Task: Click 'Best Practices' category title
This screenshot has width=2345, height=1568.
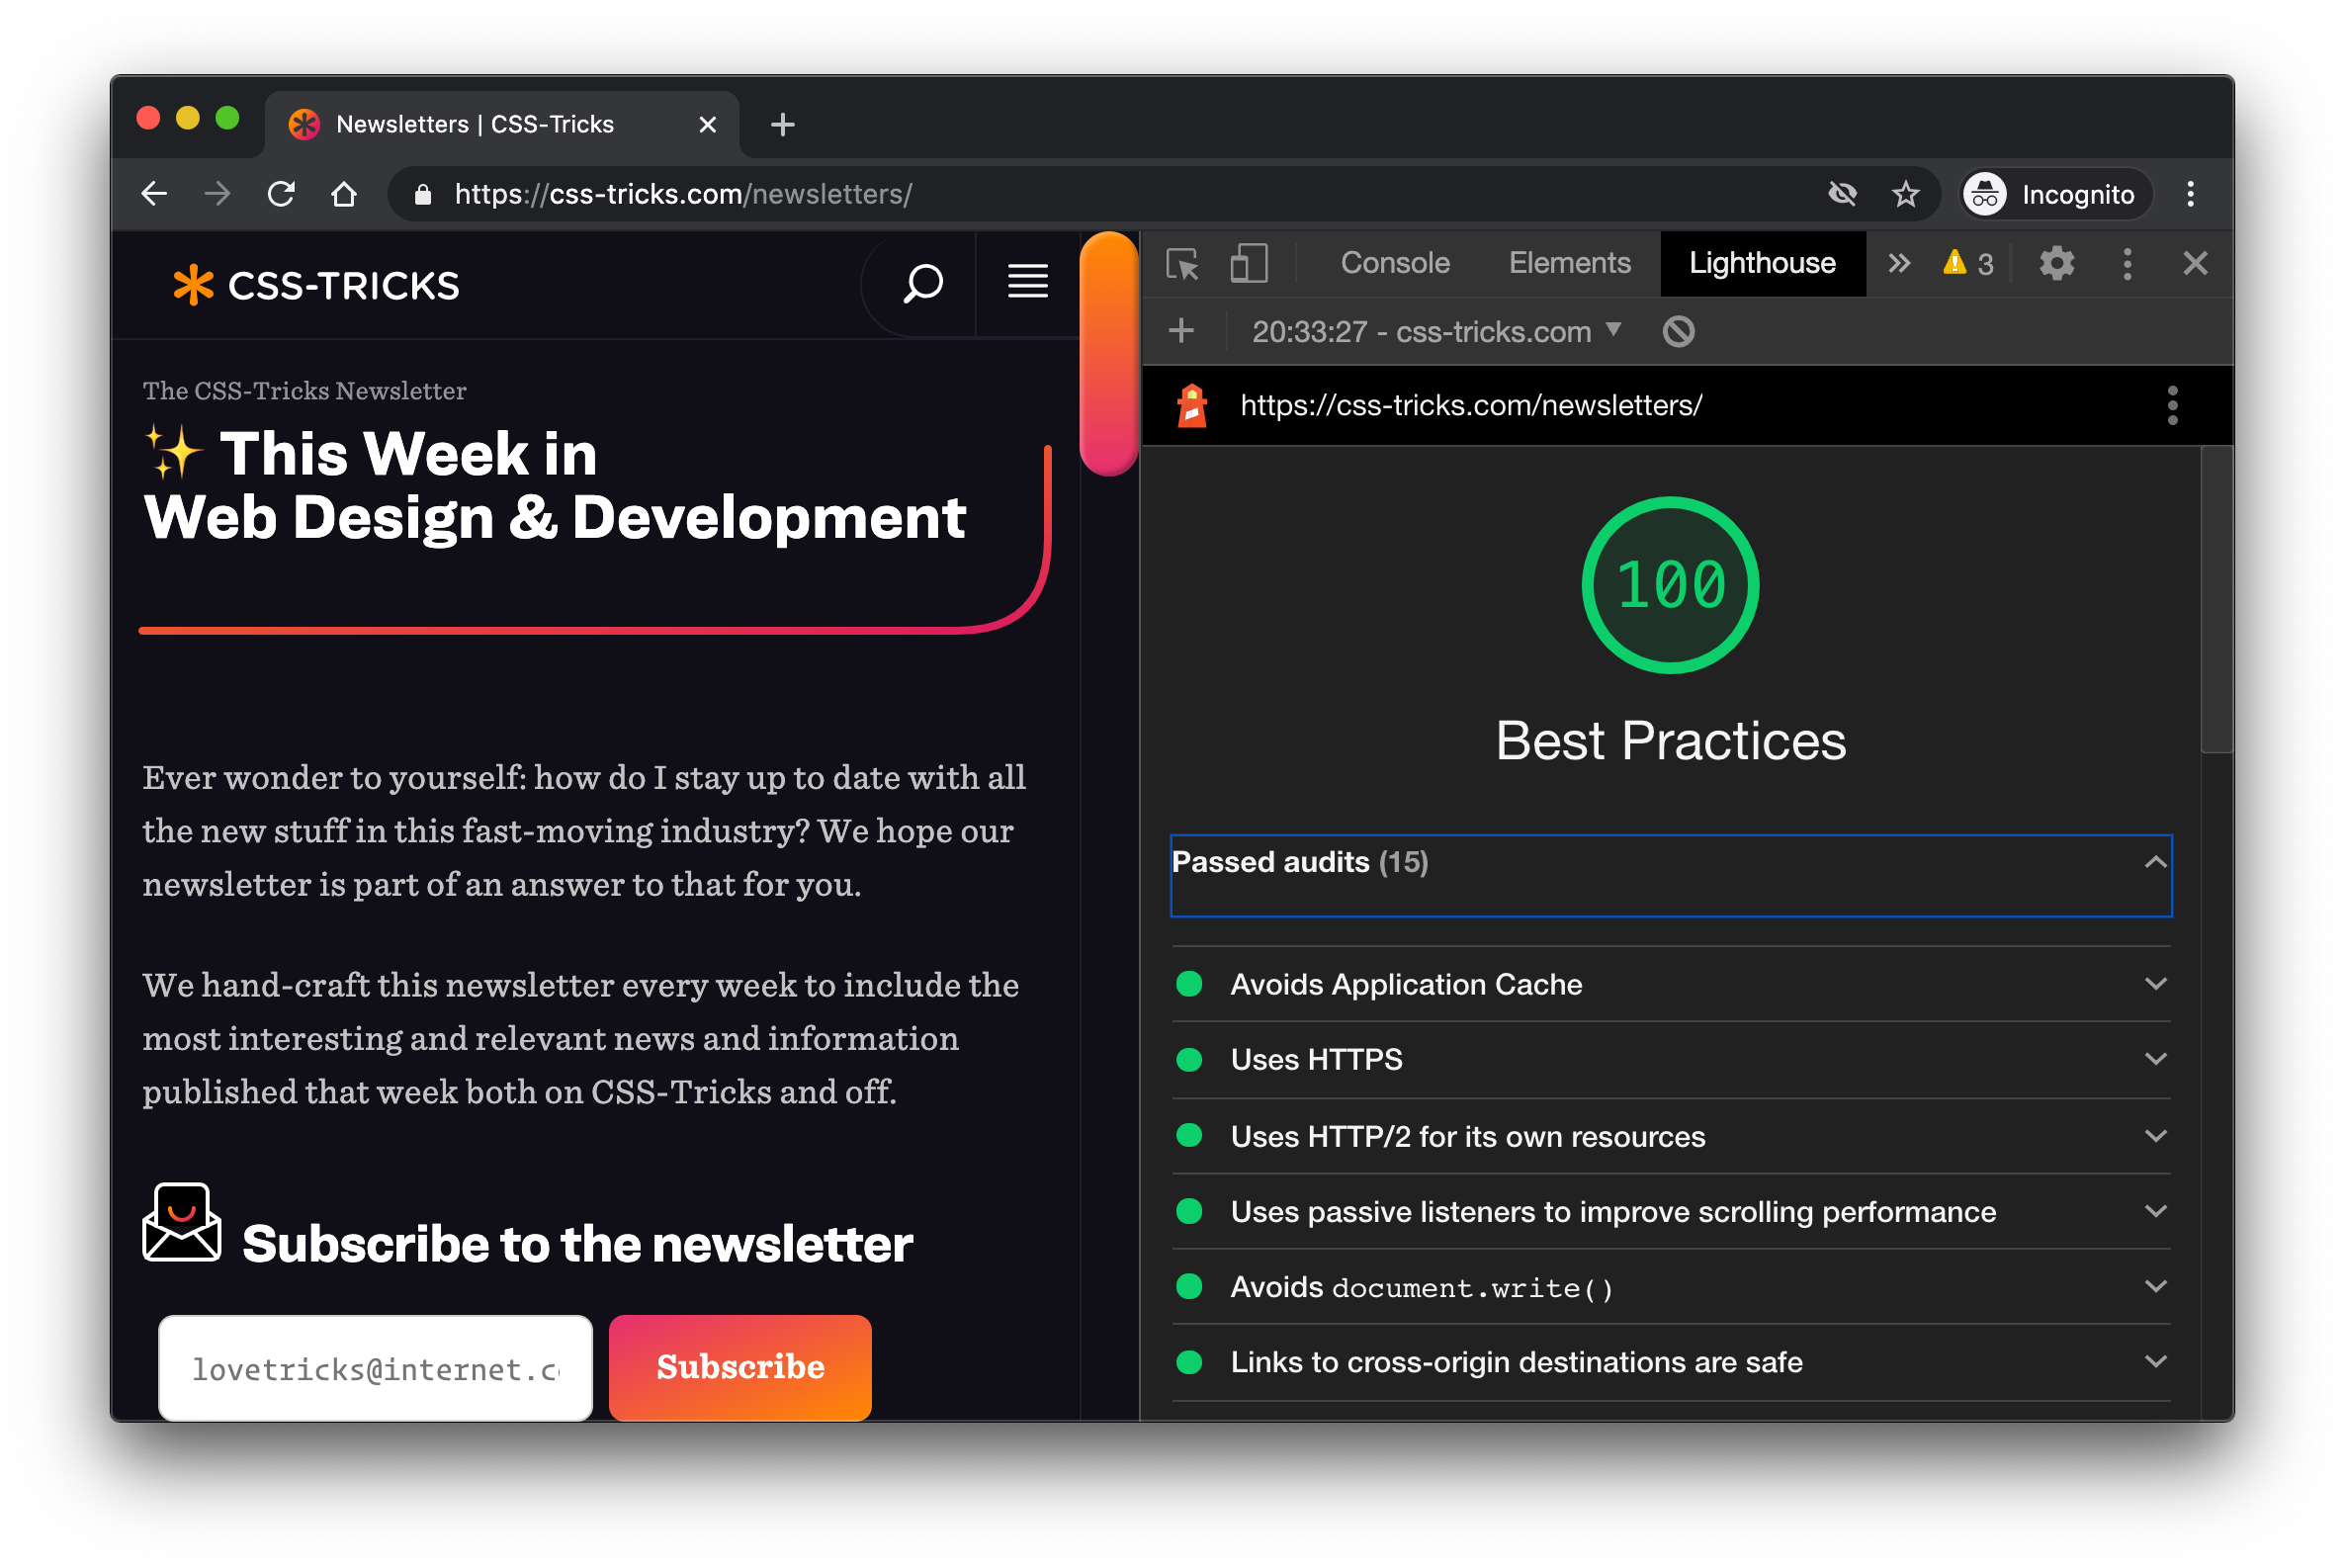Action: pos(1670,740)
